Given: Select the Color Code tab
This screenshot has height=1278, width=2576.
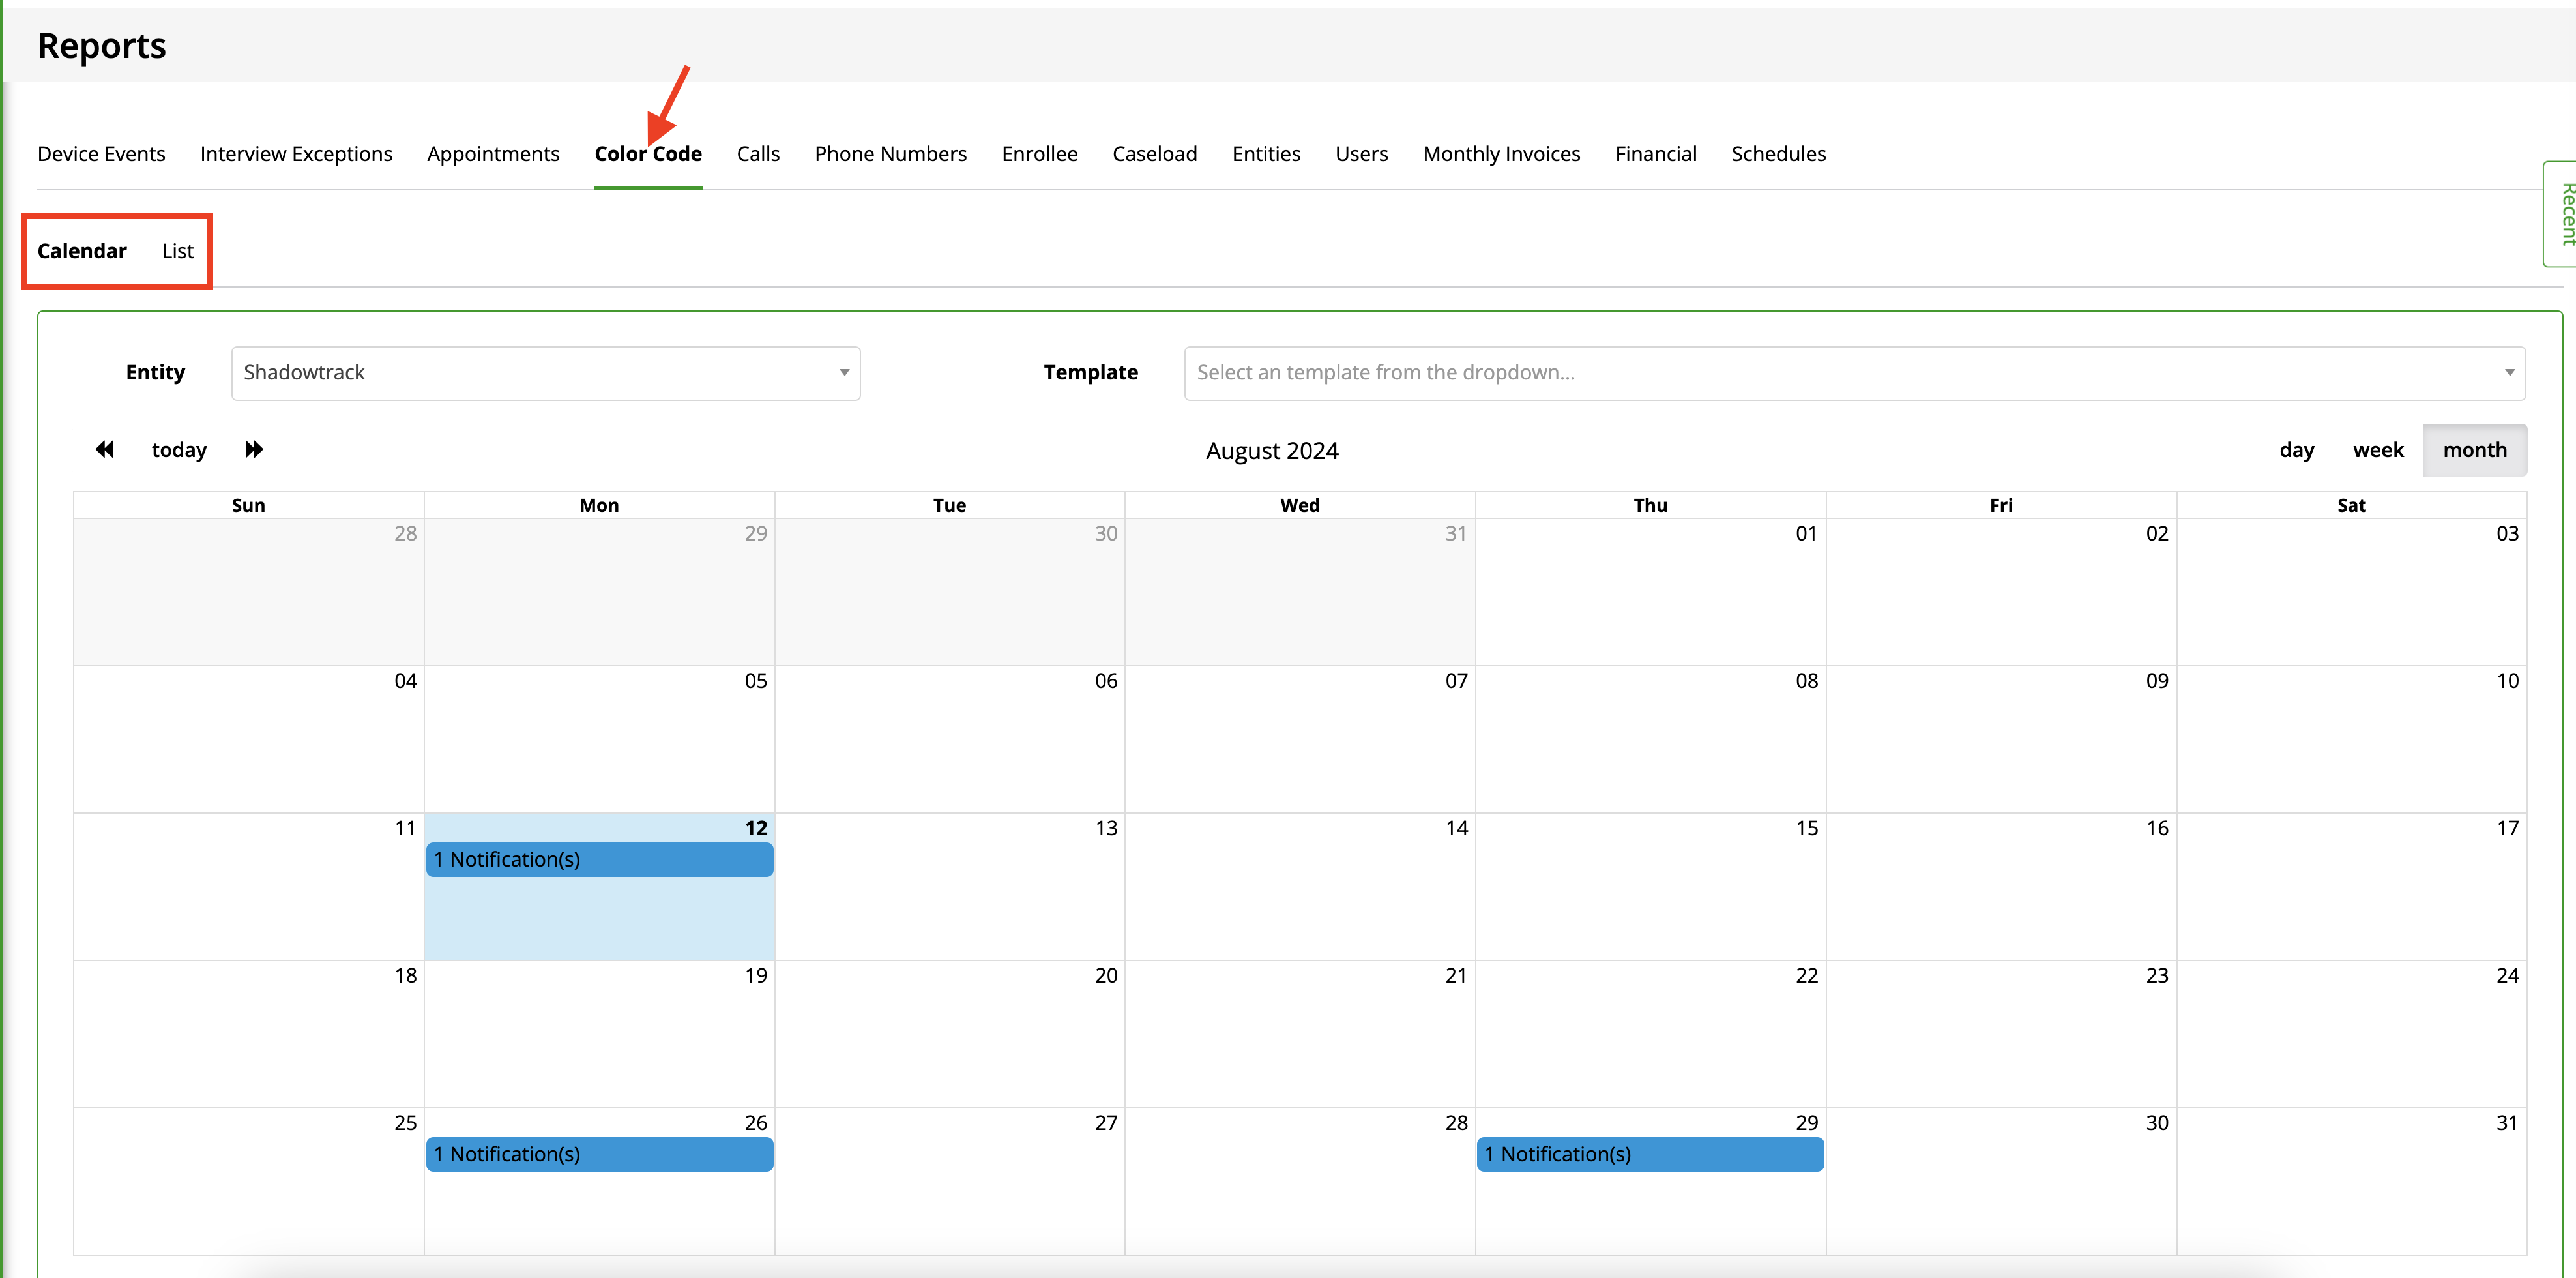Looking at the screenshot, I should (648, 154).
